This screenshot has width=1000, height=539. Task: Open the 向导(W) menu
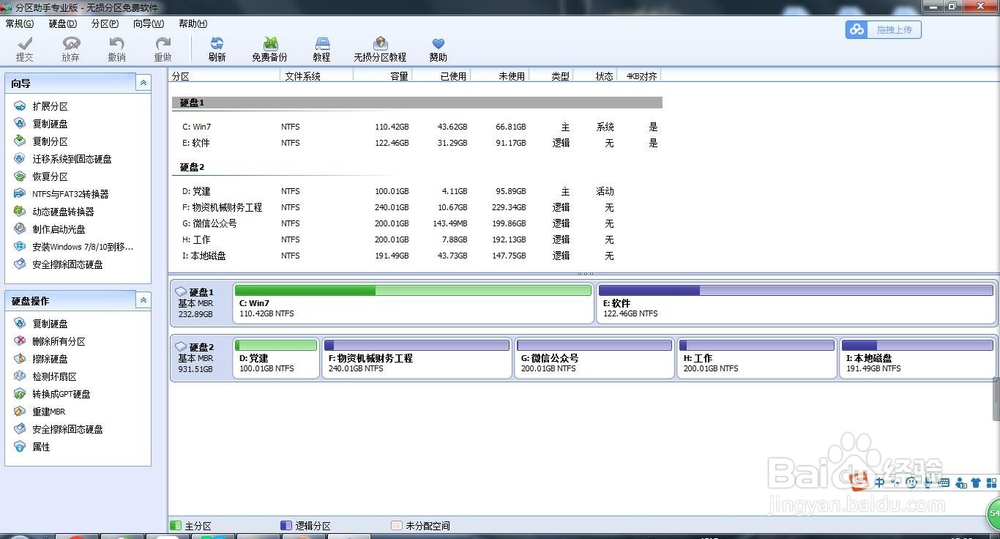pyautogui.click(x=149, y=24)
